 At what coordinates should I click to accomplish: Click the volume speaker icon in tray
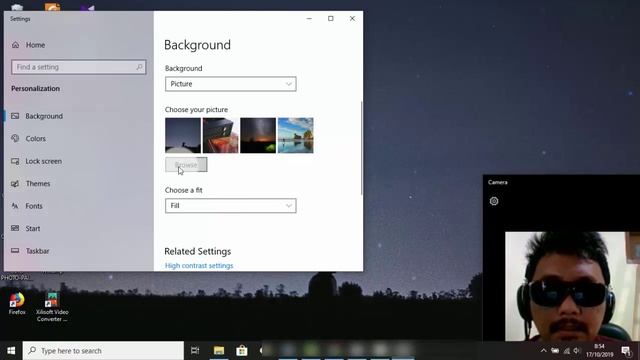tap(576, 351)
